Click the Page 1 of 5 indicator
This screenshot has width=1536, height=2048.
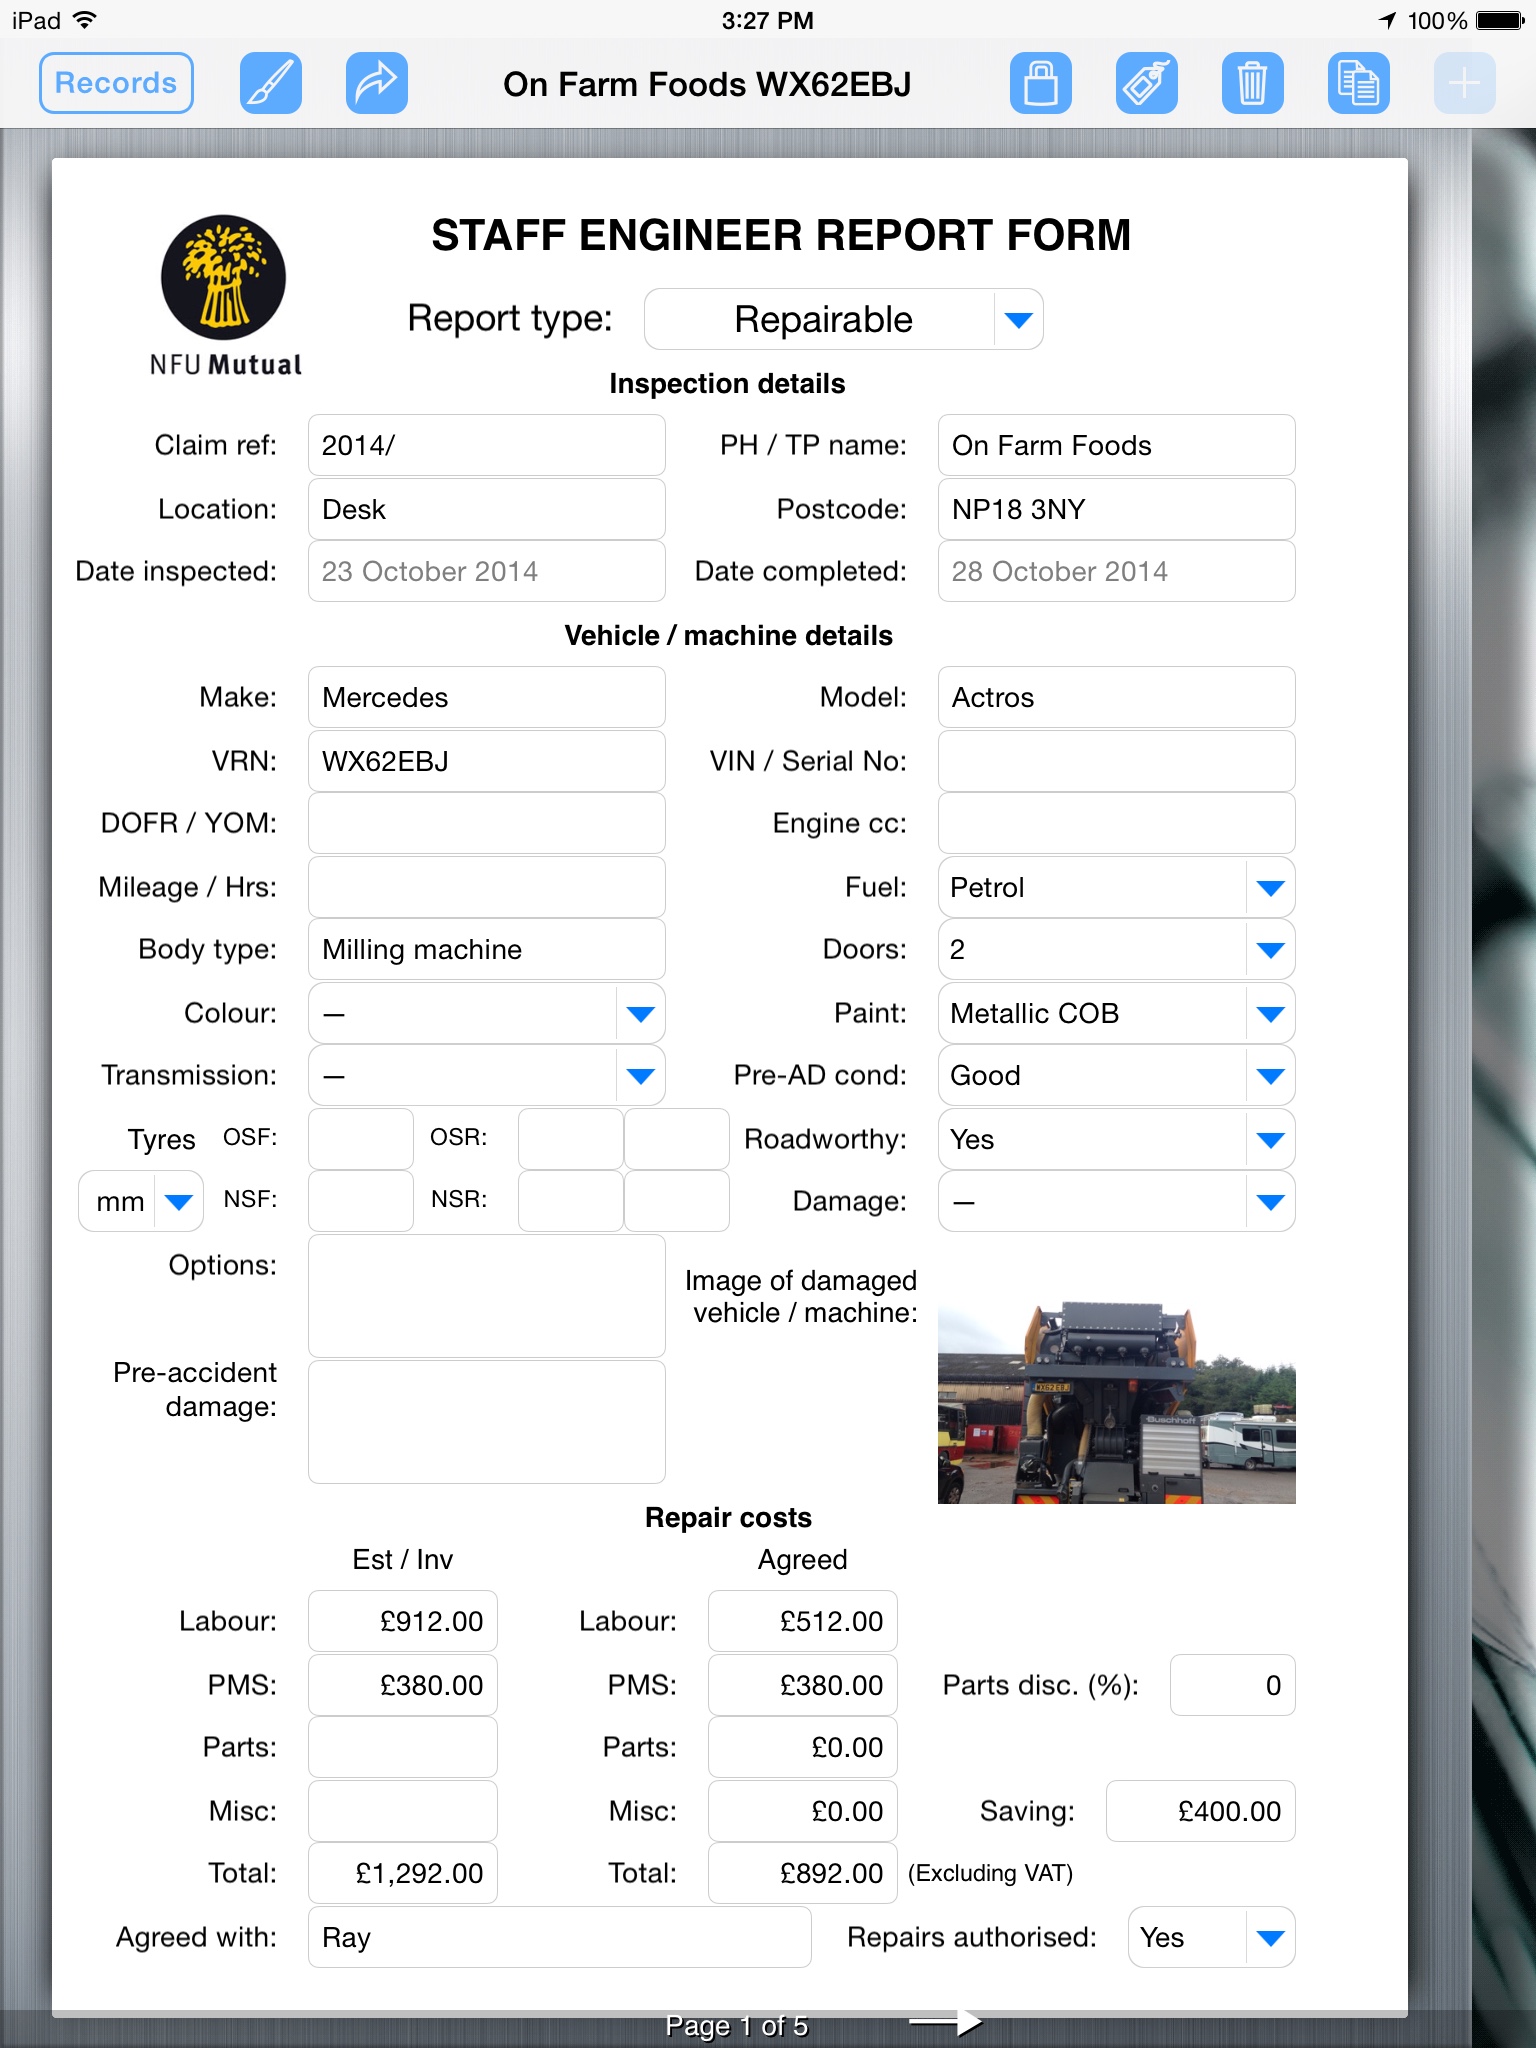pyautogui.click(x=737, y=2025)
